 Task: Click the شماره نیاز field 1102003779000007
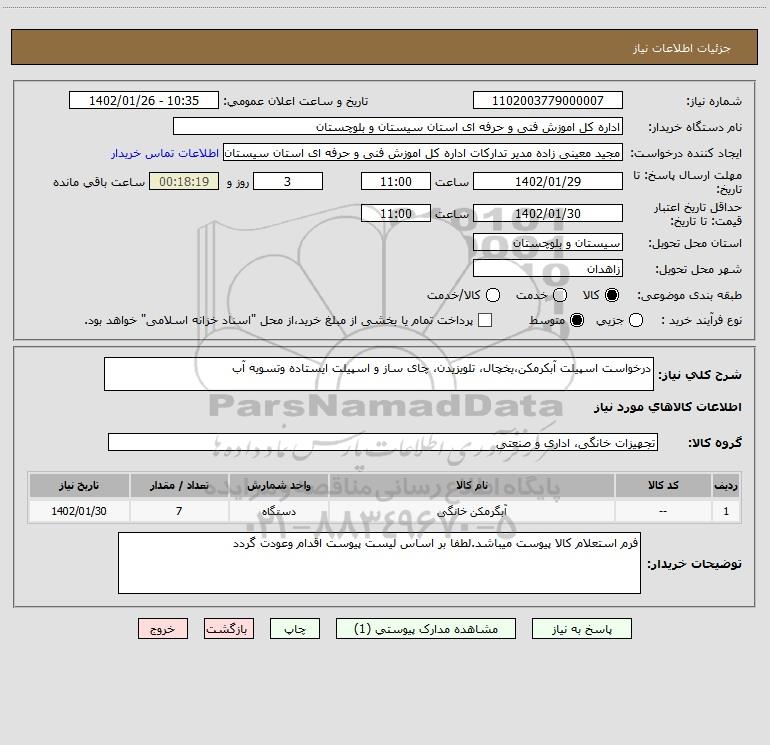(548, 101)
